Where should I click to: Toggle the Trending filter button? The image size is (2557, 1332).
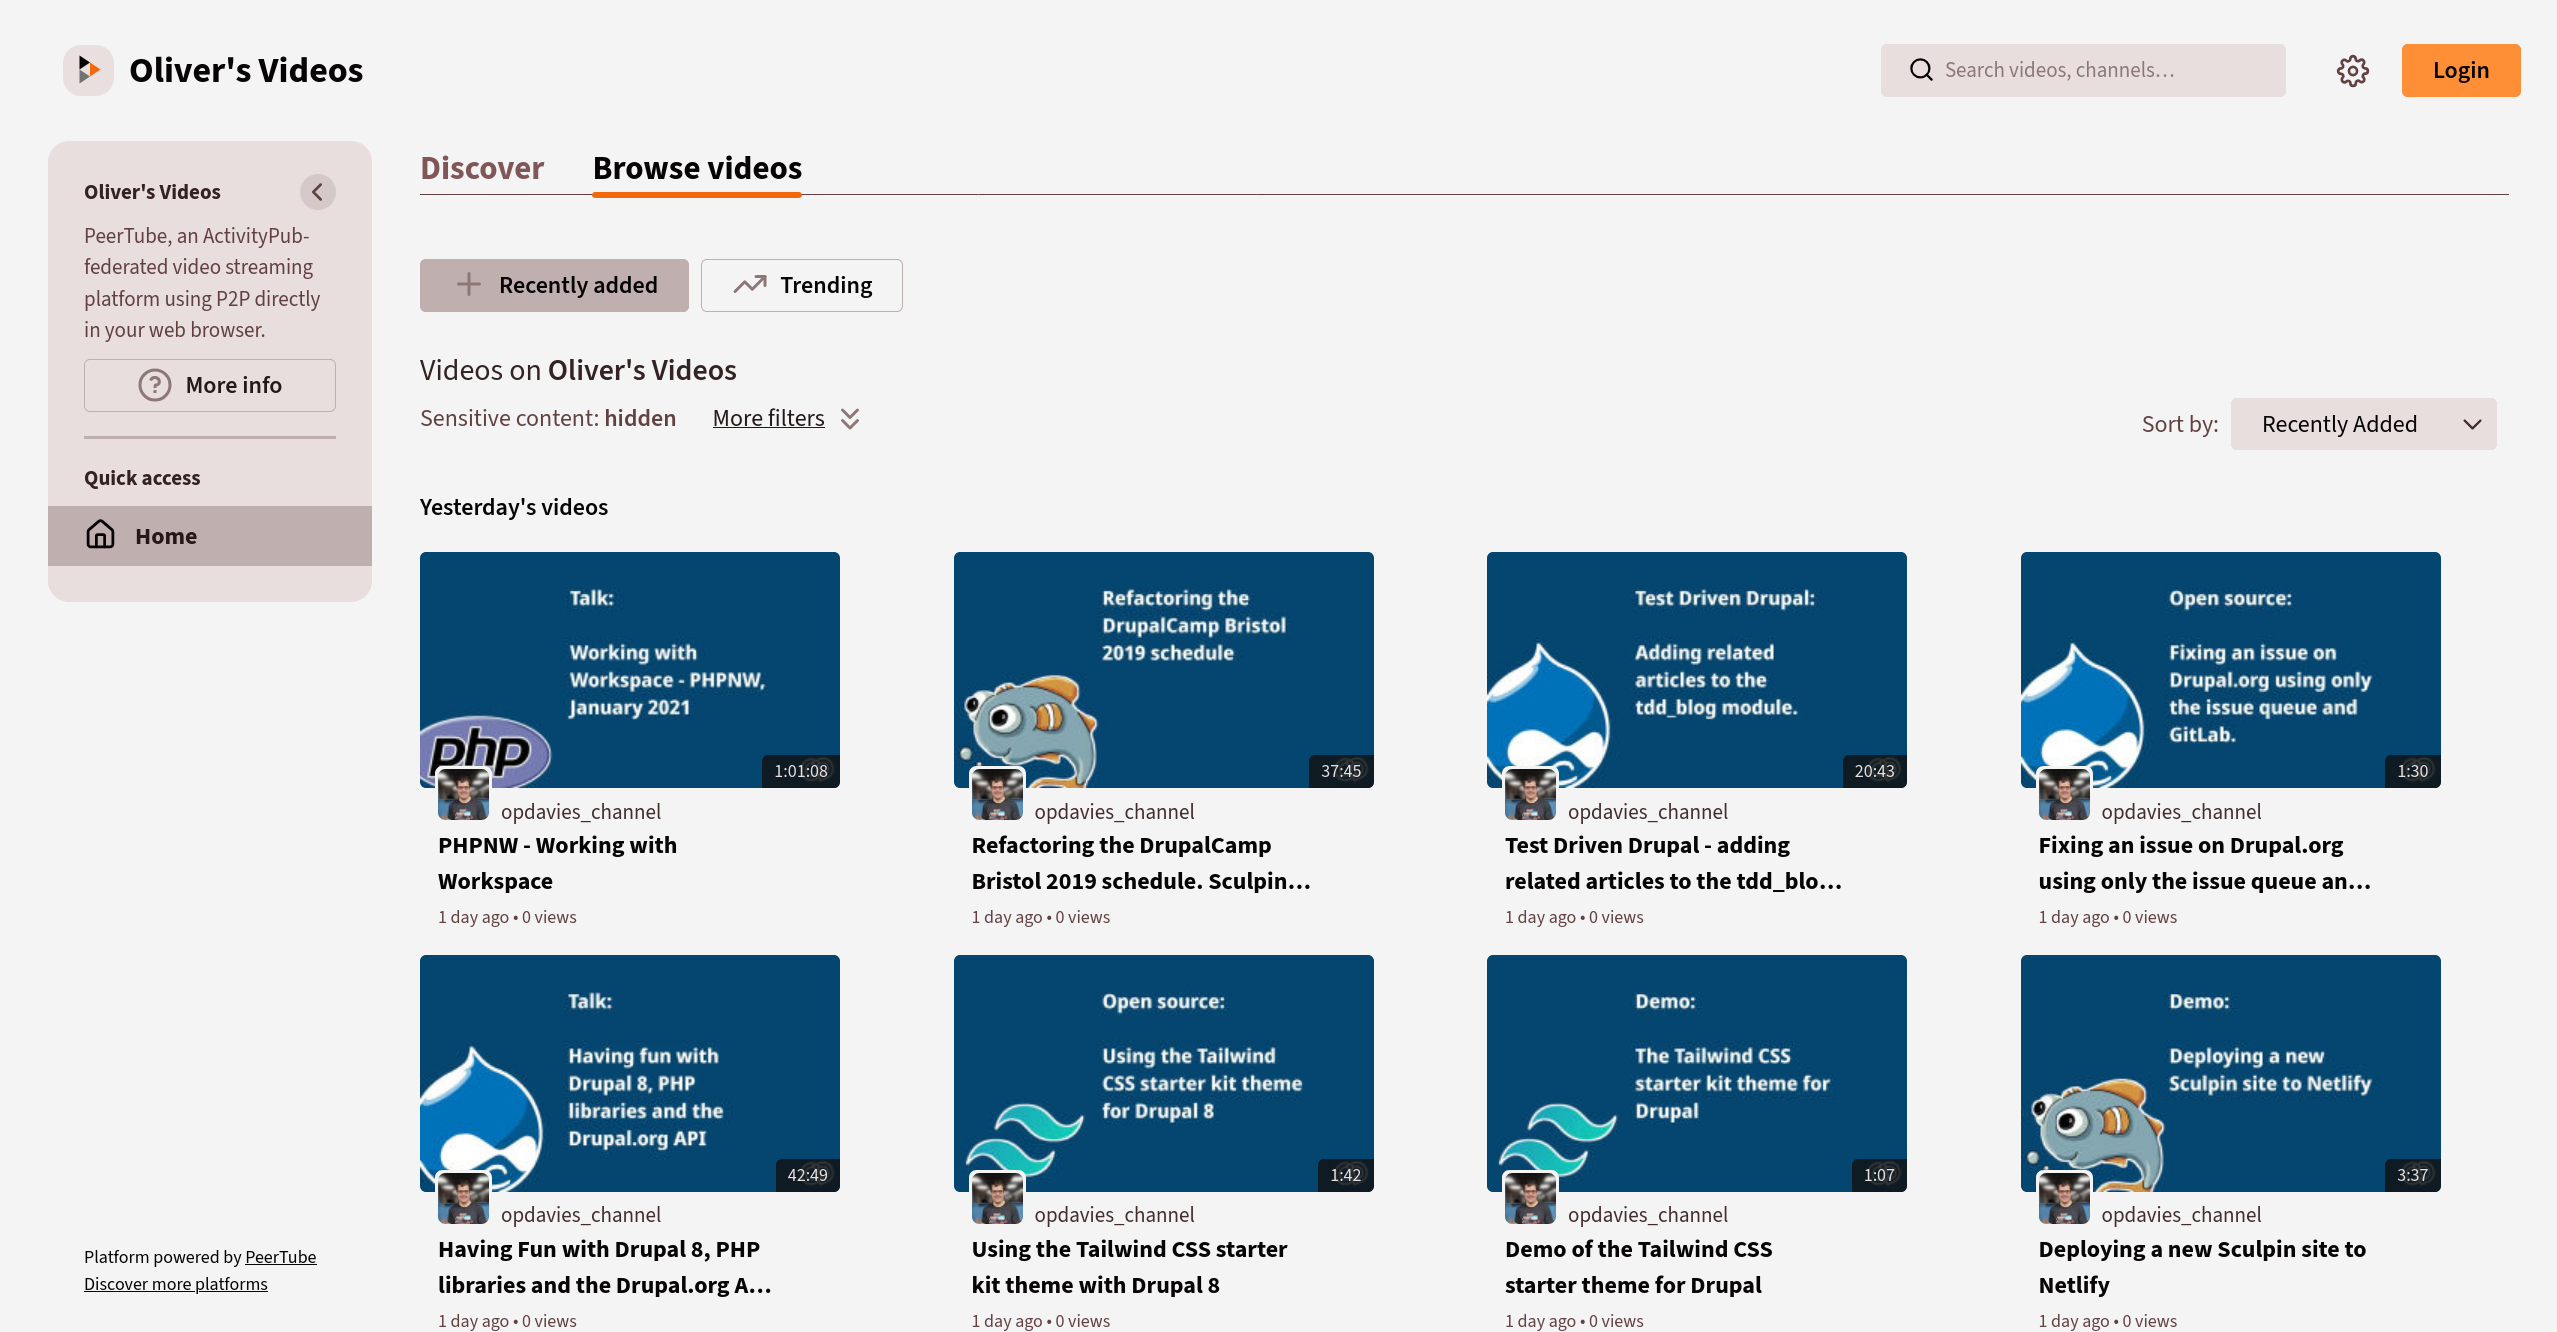801,285
